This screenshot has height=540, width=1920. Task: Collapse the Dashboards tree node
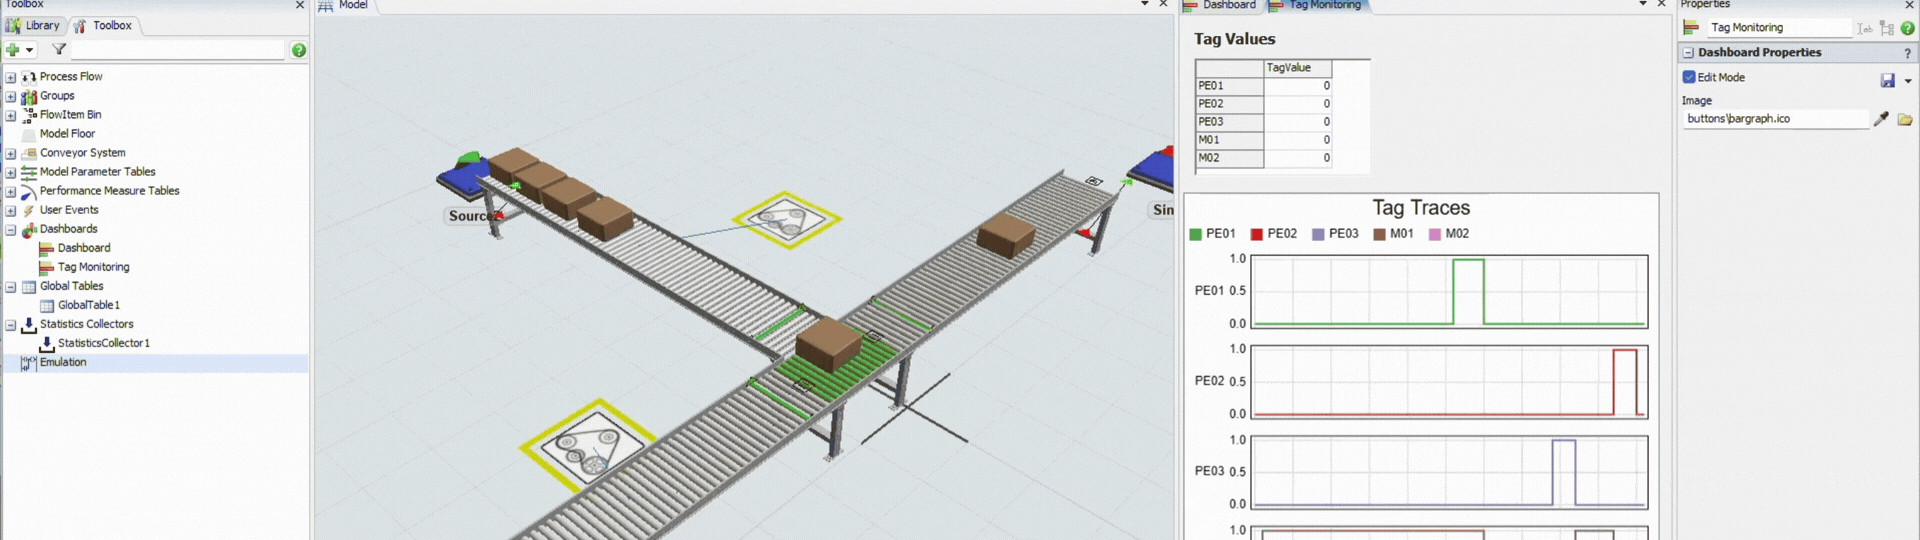[x=11, y=230]
